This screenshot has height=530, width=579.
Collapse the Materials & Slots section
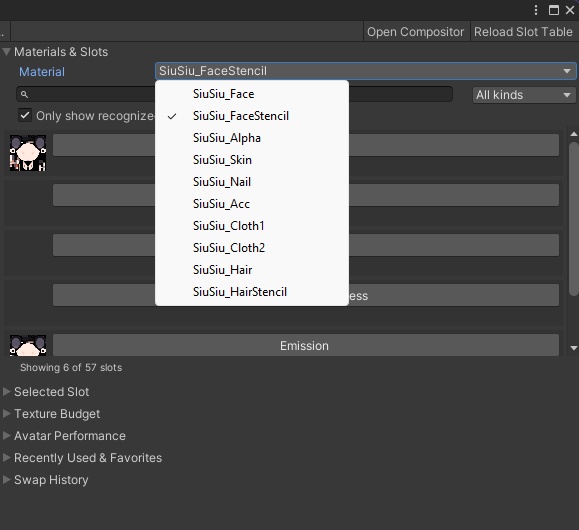click(x=6, y=52)
